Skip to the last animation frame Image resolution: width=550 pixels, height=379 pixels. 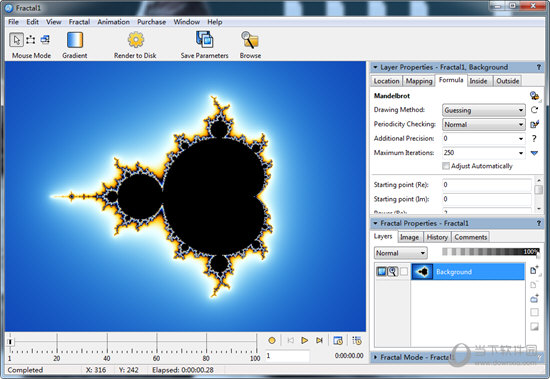319,340
